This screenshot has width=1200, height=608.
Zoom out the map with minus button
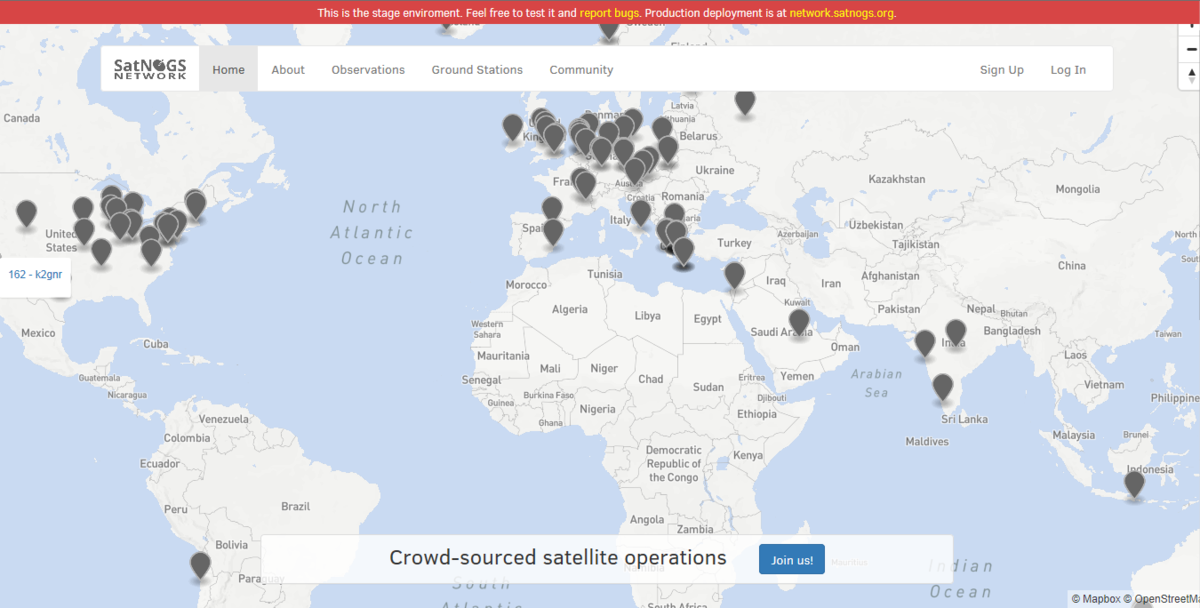tap(1191, 50)
